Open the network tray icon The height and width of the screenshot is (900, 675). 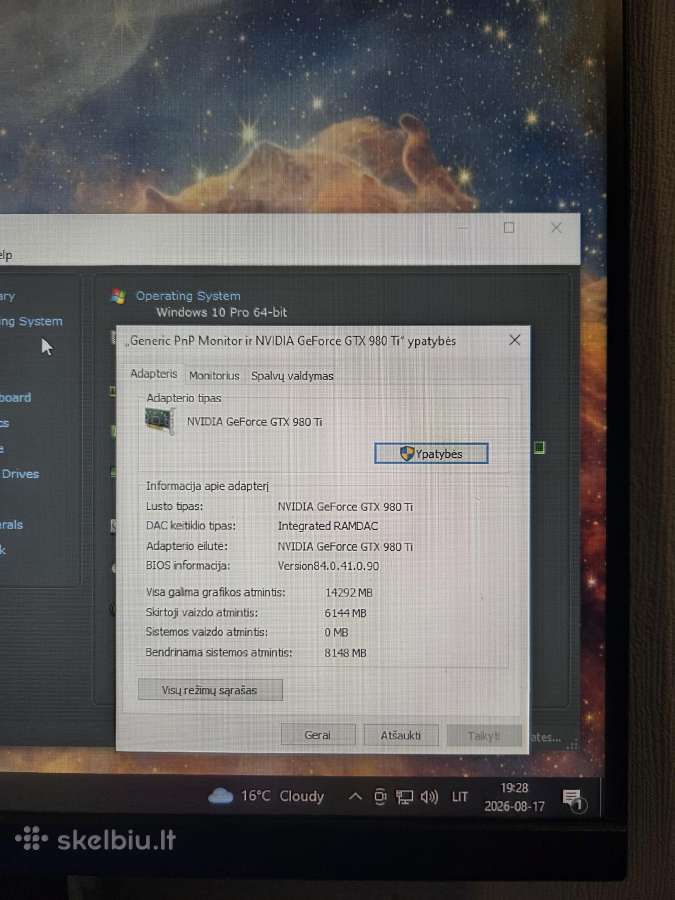click(x=405, y=797)
